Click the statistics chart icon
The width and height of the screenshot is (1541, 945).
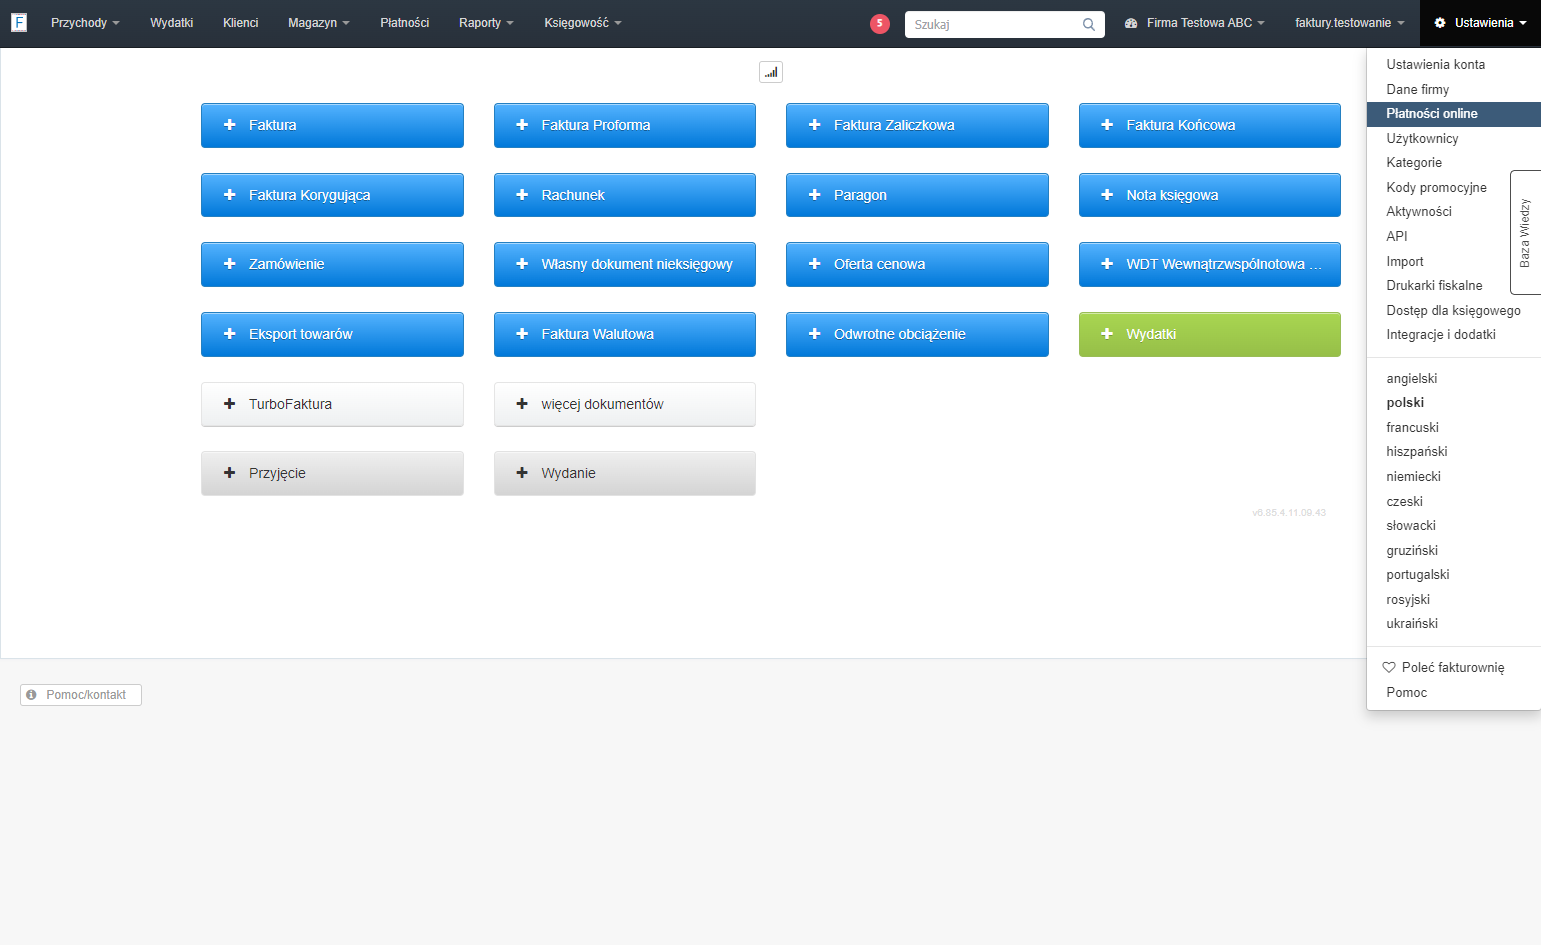[x=771, y=72]
